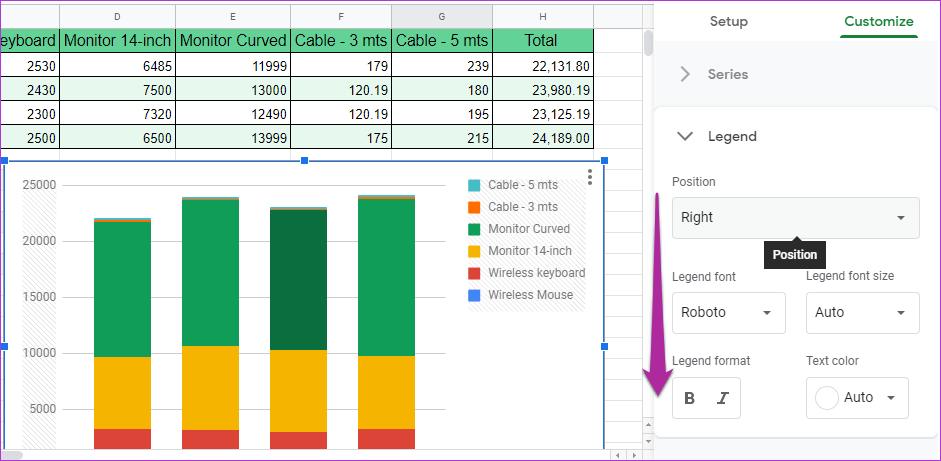941x461 pixels.
Task: Open the Text color picker
Action: 857,398
